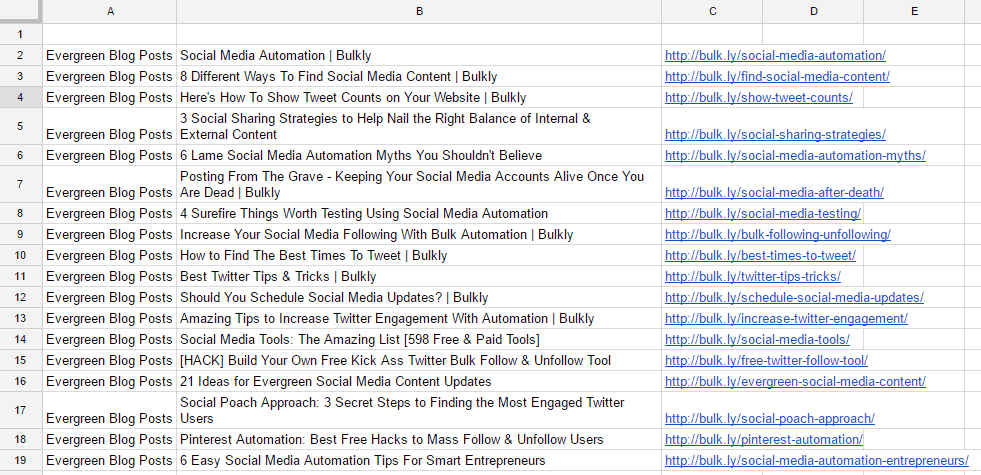Screen dimensions: 981x475
Task: Select row 4 header
Action: pyautogui.click(x=21, y=97)
